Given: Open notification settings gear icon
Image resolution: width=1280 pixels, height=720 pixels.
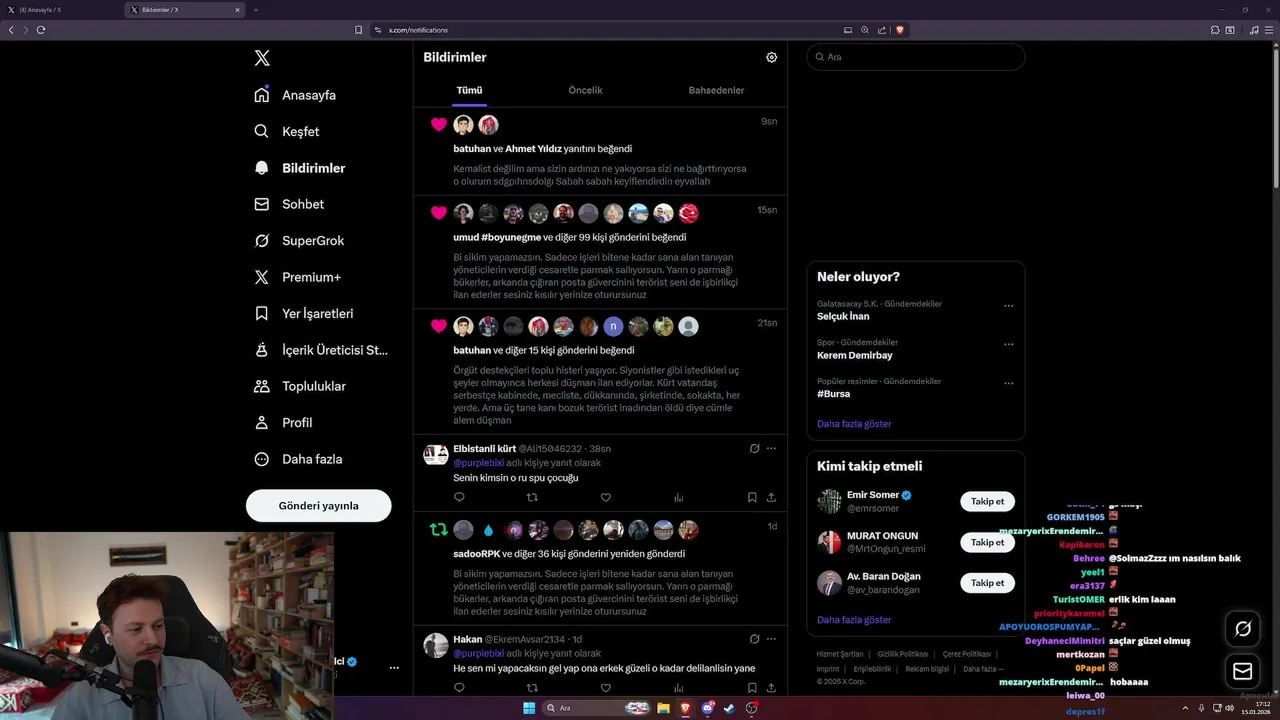Looking at the screenshot, I should (x=771, y=57).
